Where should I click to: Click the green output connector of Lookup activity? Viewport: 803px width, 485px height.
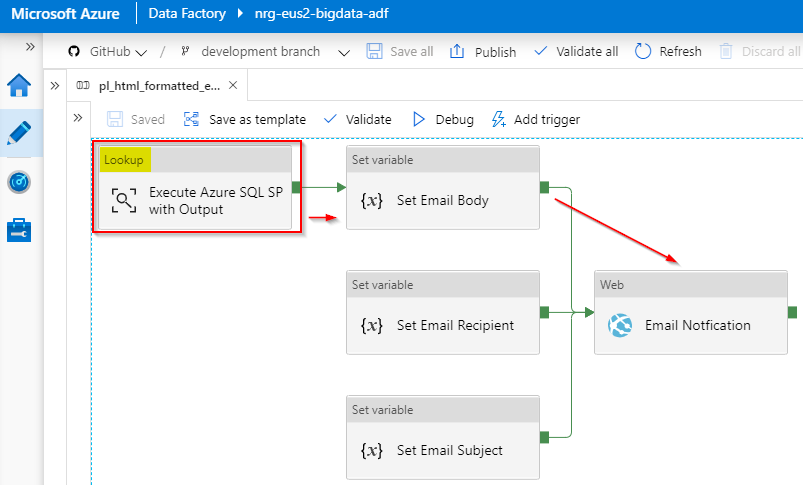coord(296,187)
